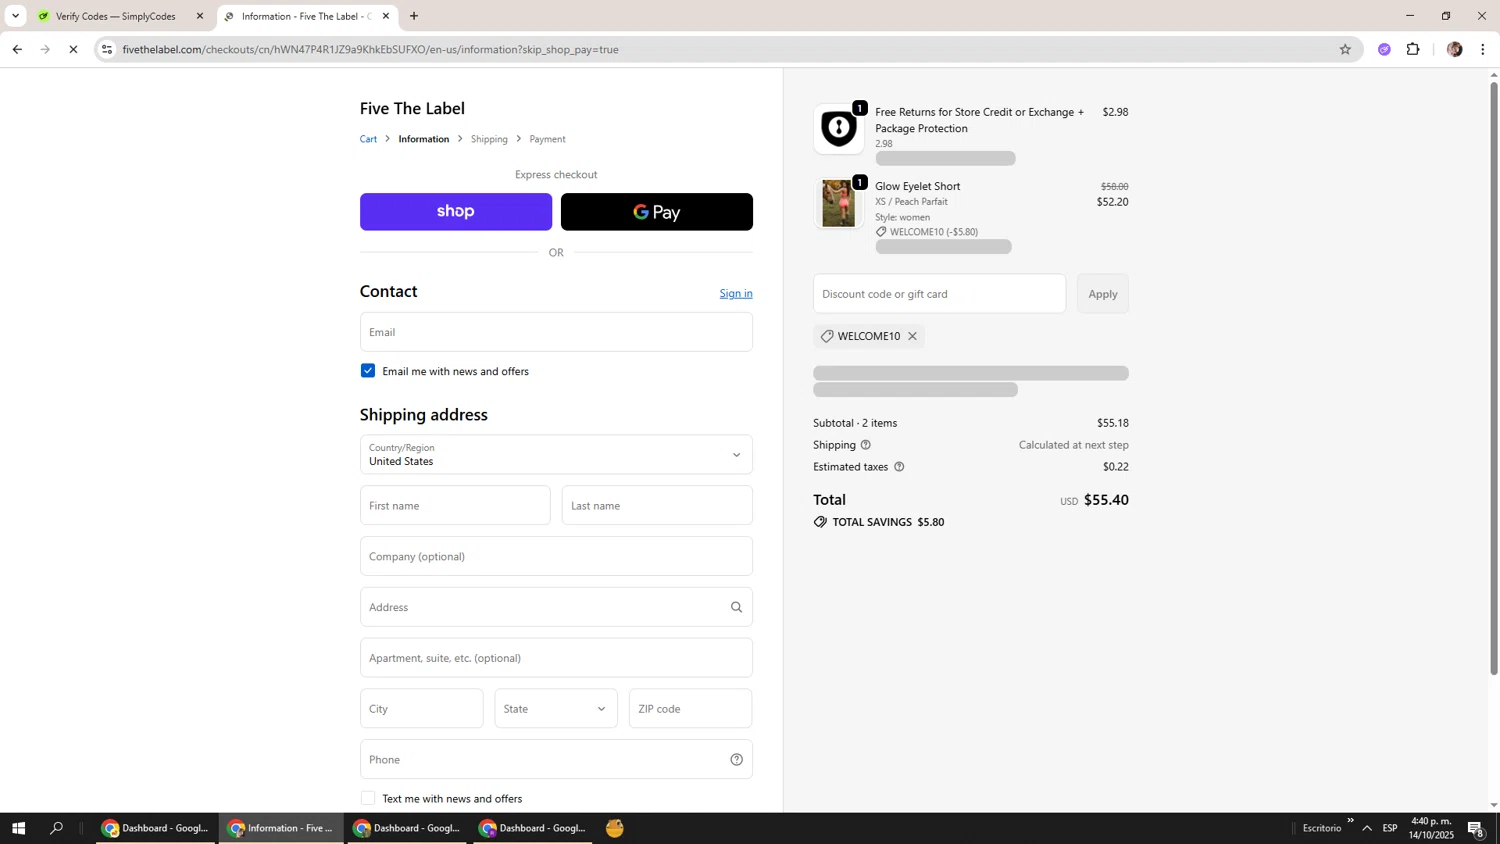The width and height of the screenshot is (1500, 844).
Task: Open Windows Start menu
Action: coord(18,828)
